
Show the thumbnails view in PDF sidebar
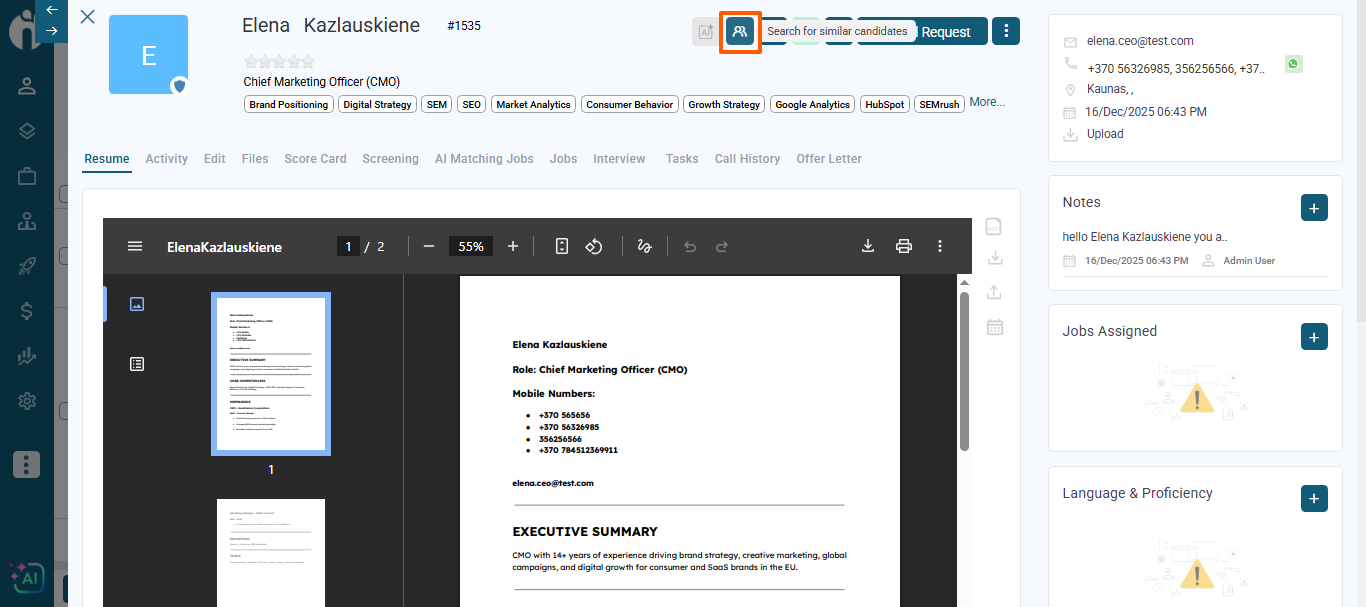(x=137, y=304)
